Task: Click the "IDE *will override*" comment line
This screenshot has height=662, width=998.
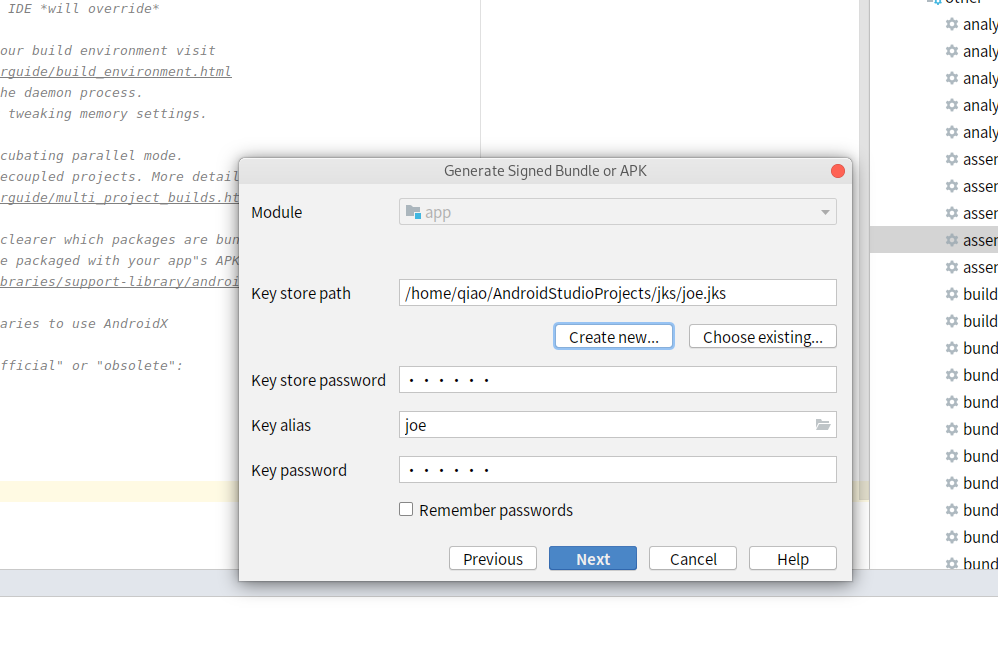Action: pyautogui.click(x=83, y=9)
